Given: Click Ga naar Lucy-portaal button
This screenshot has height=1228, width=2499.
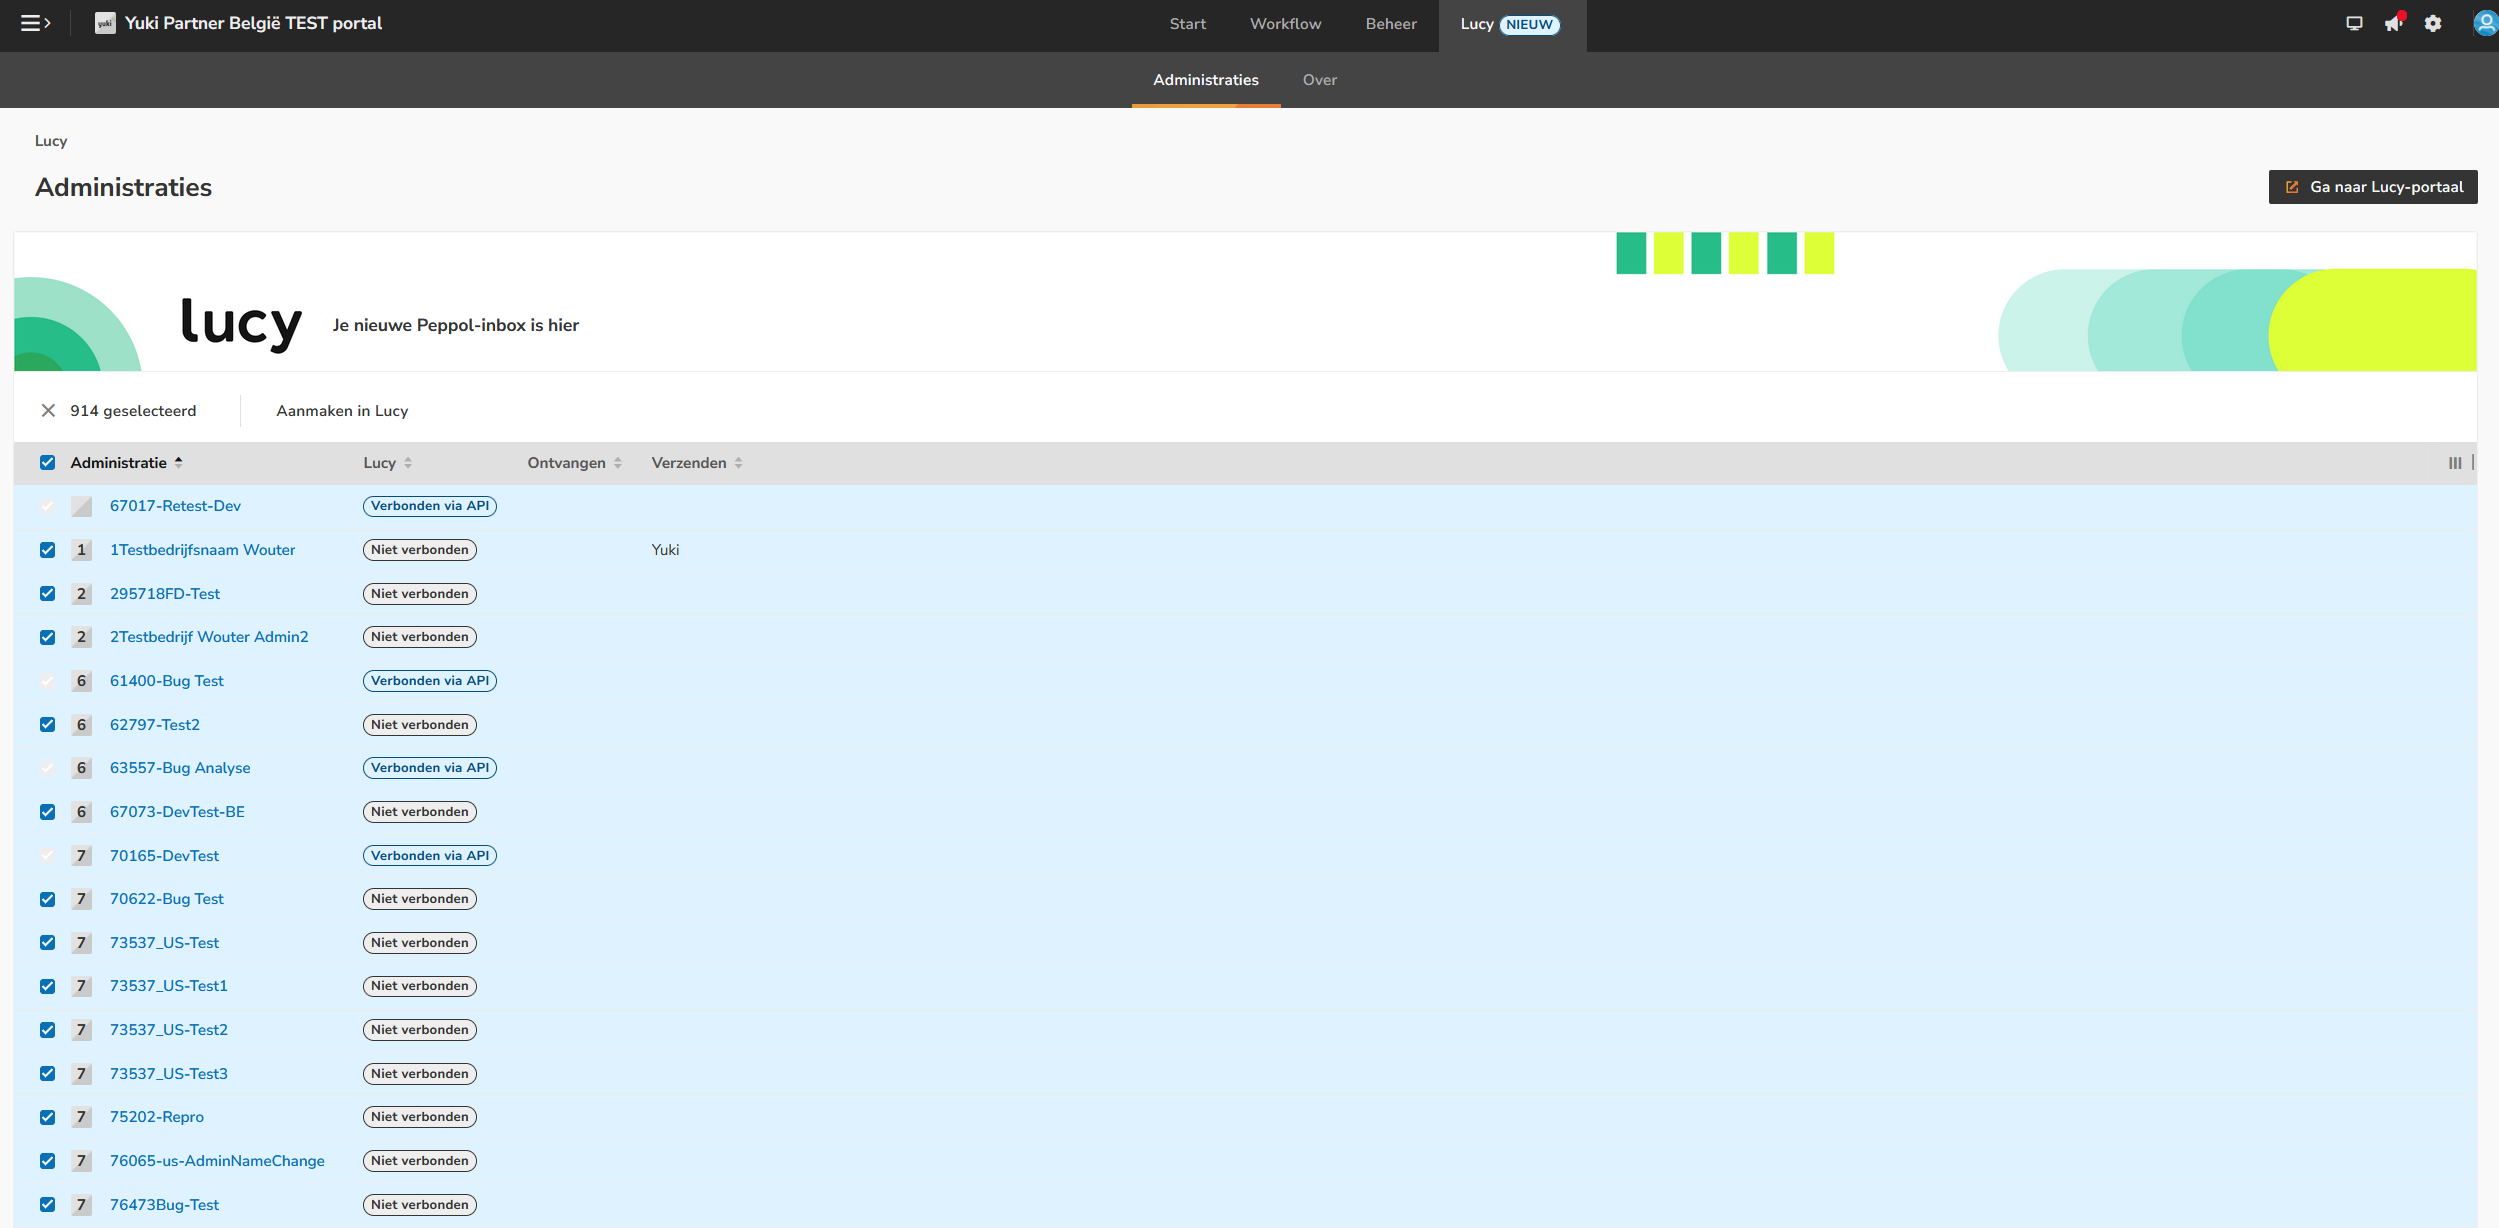Looking at the screenshot, I should click(2372, 187).
